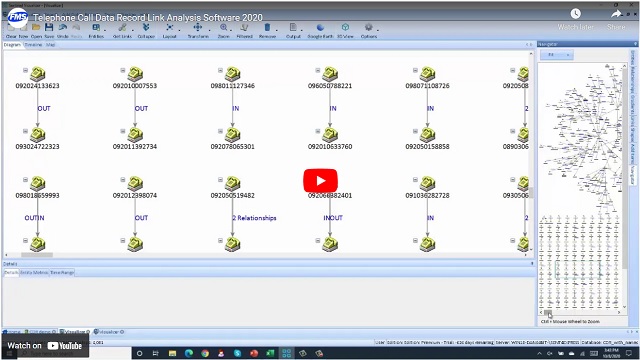This screenshot has width=640, height=360.
Task: Click the Transform toolbar icon
Action: pyautogui.click(x=198, y=27)
